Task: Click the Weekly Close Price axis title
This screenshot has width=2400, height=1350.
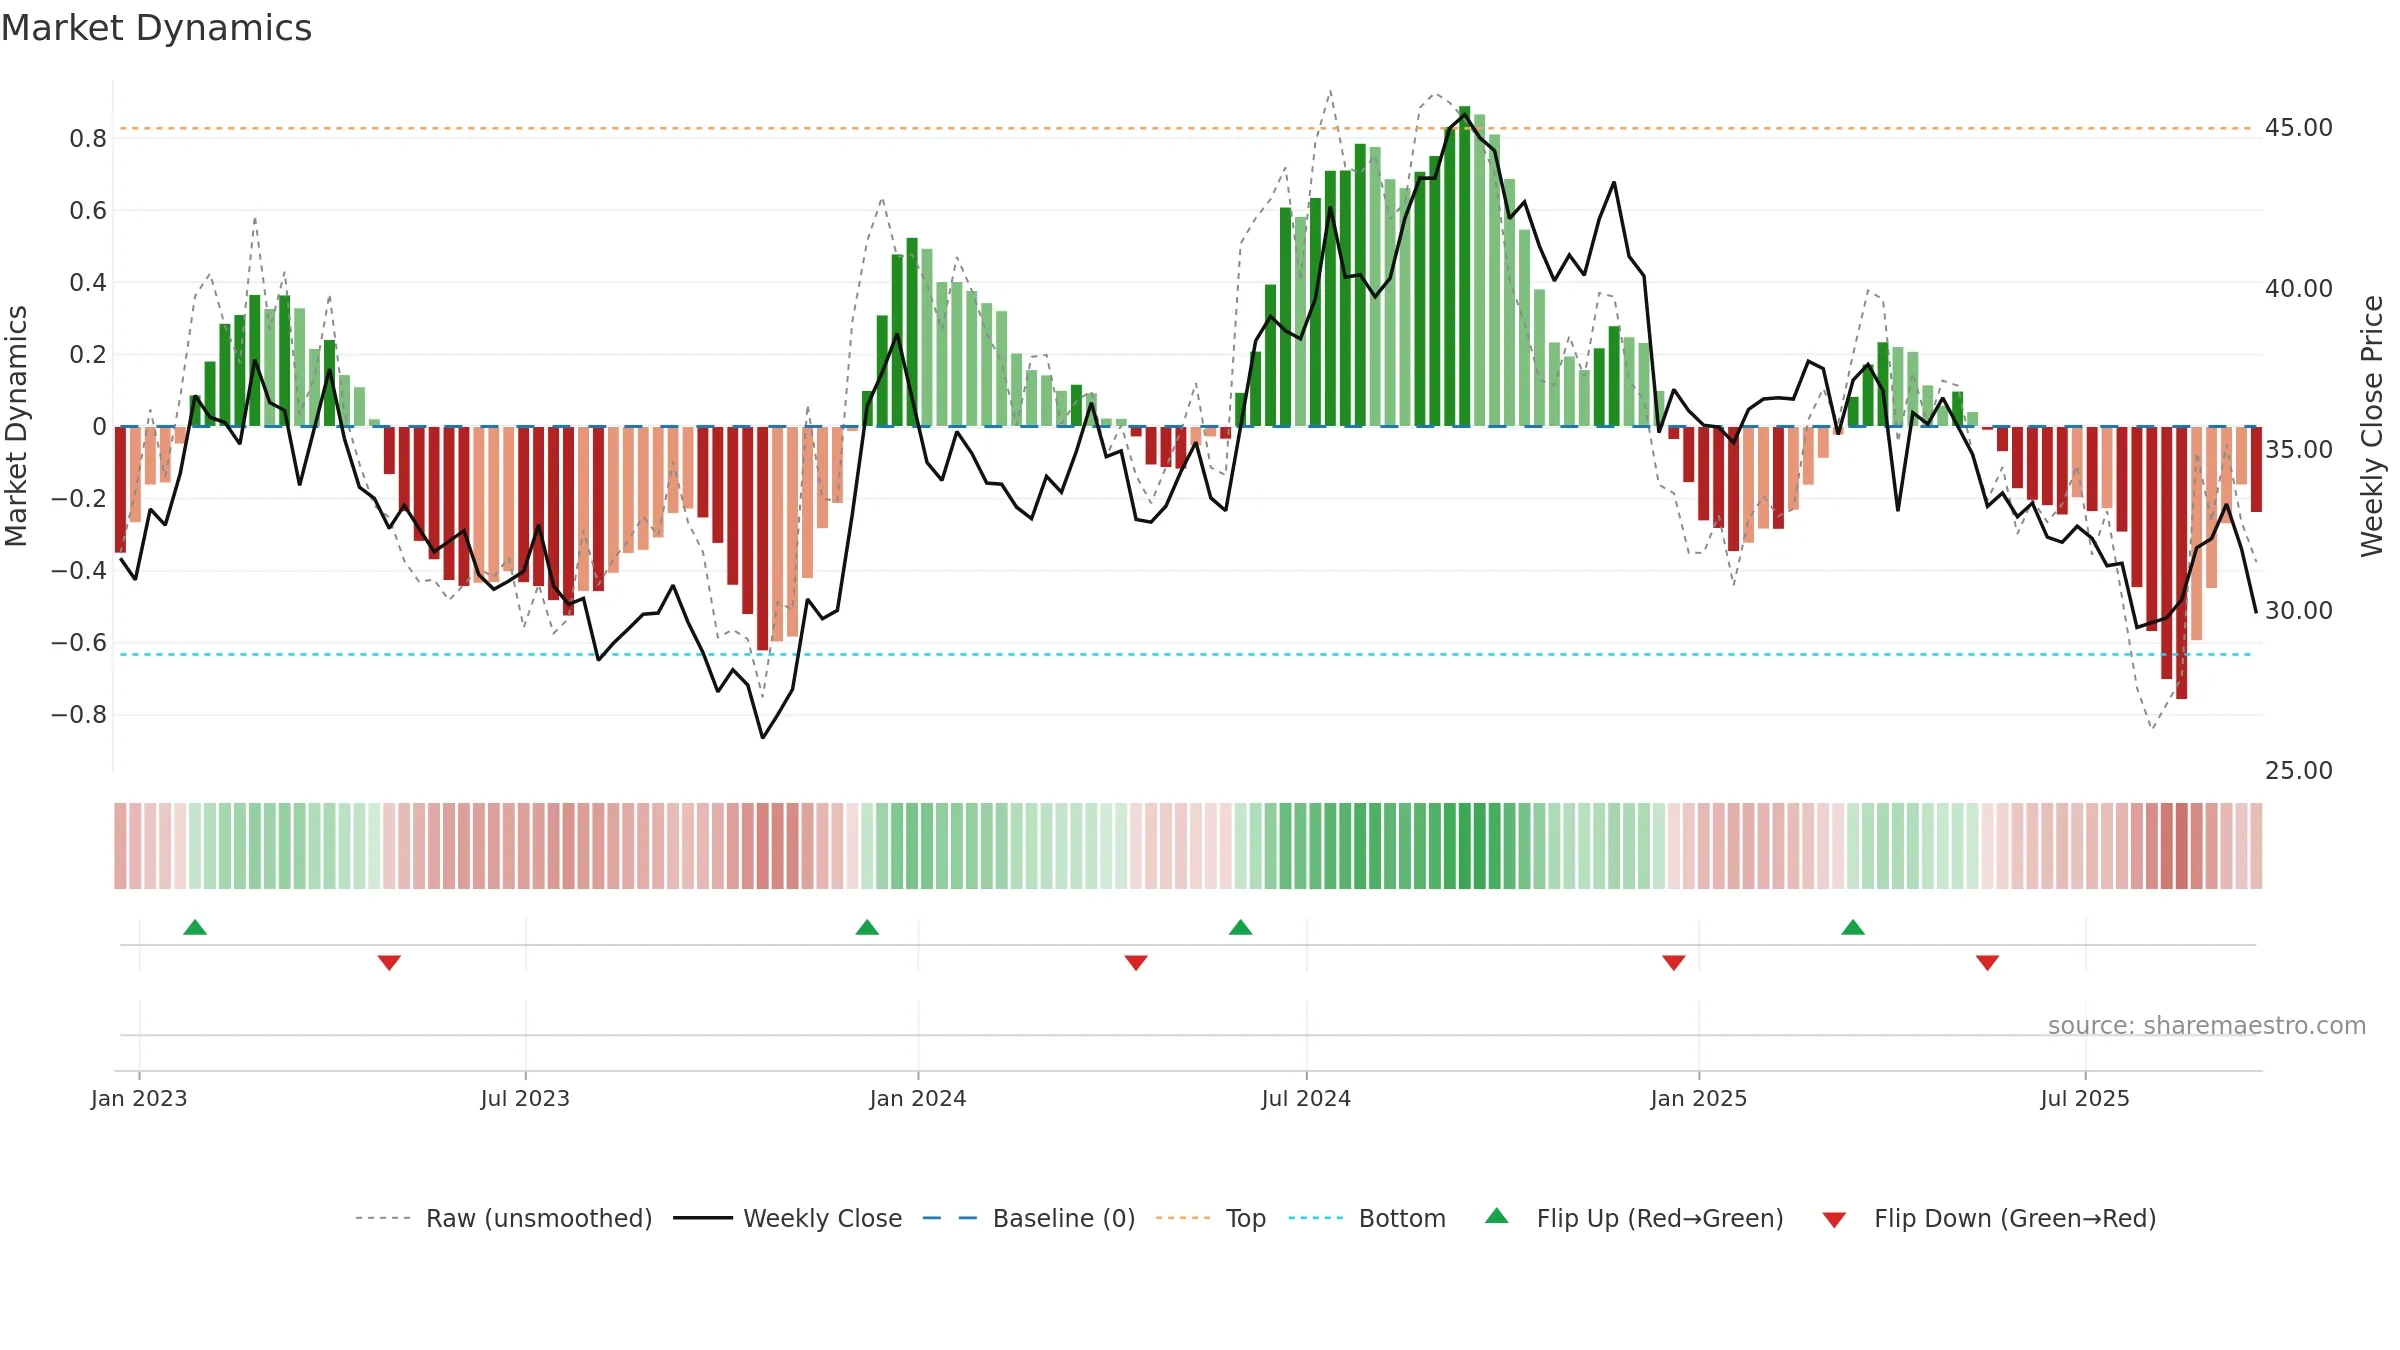Action: pos(2372,426)
